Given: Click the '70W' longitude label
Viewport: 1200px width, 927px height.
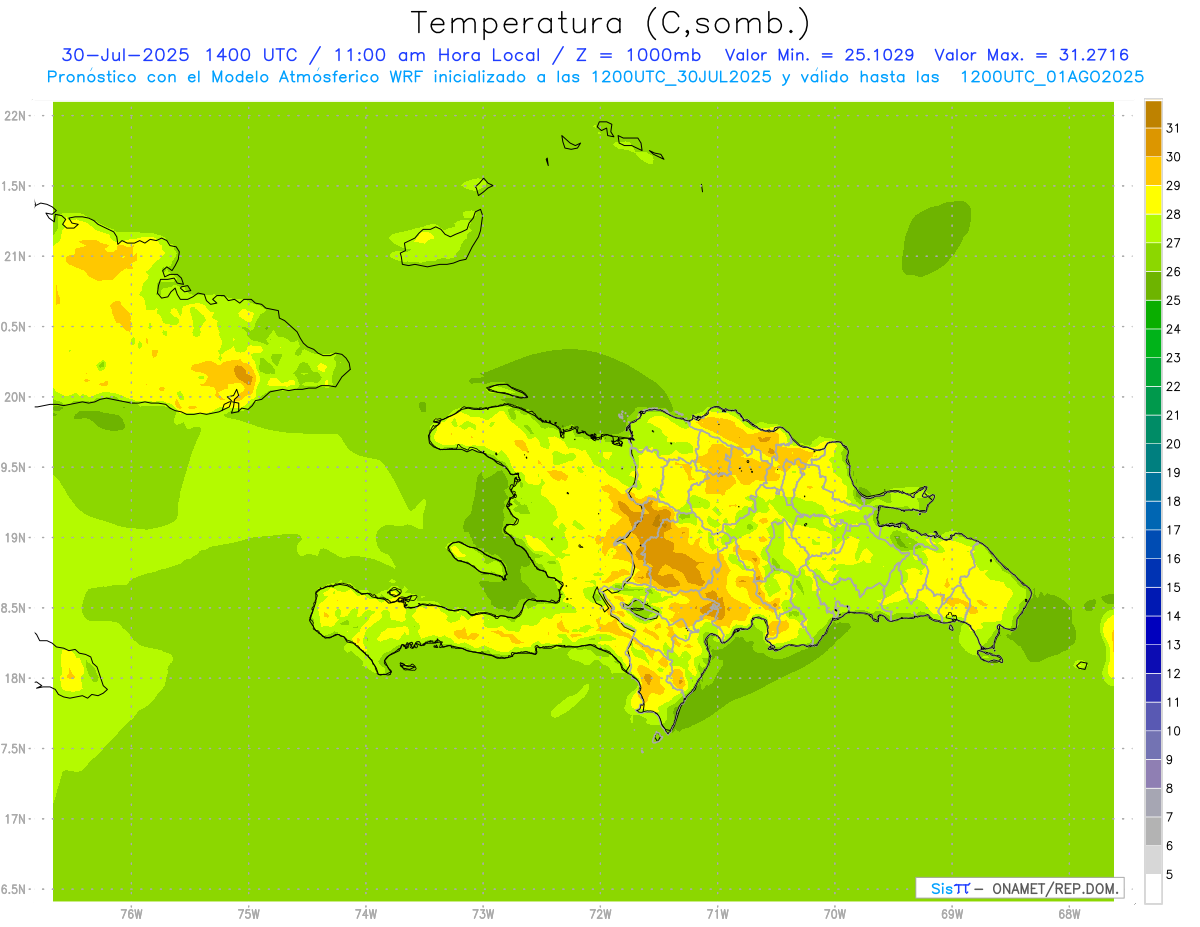Looking at the screenshot, I should (835, 914).
